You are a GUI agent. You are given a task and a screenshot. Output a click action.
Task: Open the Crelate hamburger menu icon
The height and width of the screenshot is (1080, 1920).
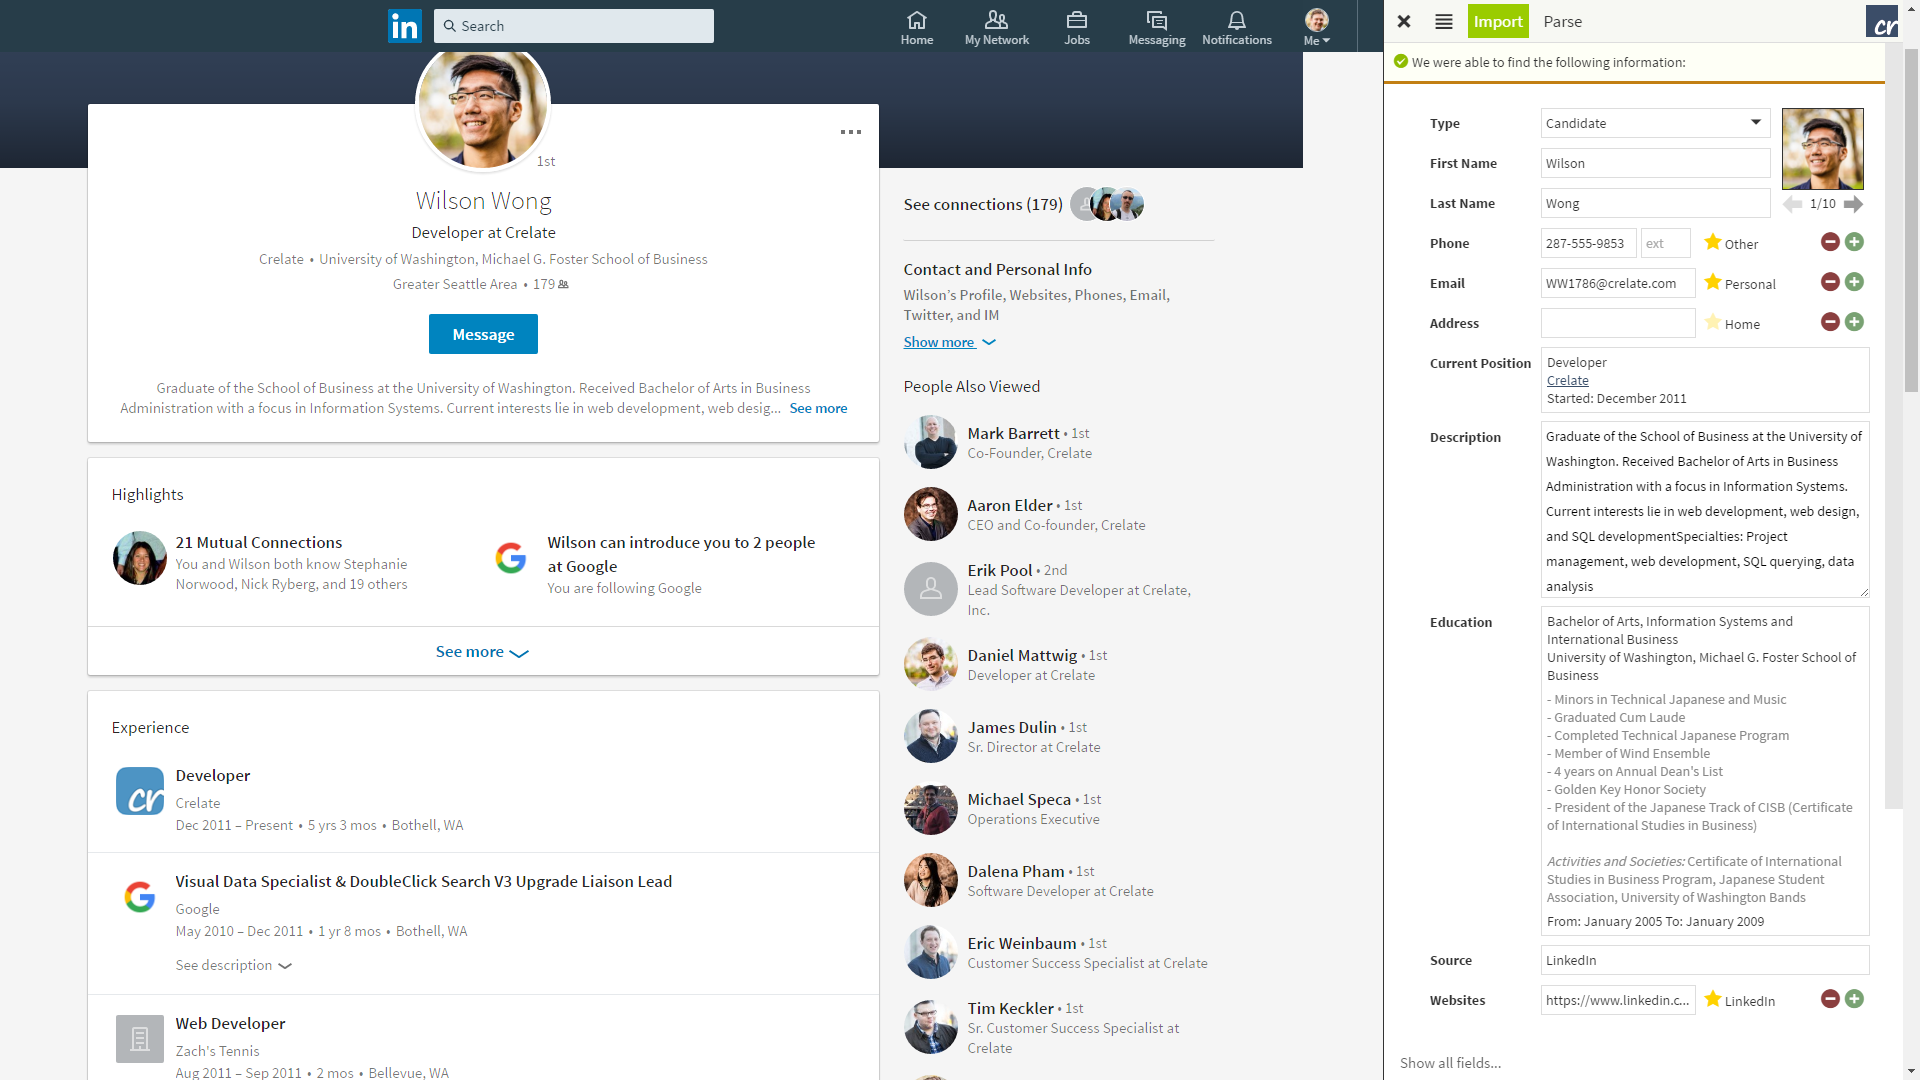click(x=1443, y=22)
